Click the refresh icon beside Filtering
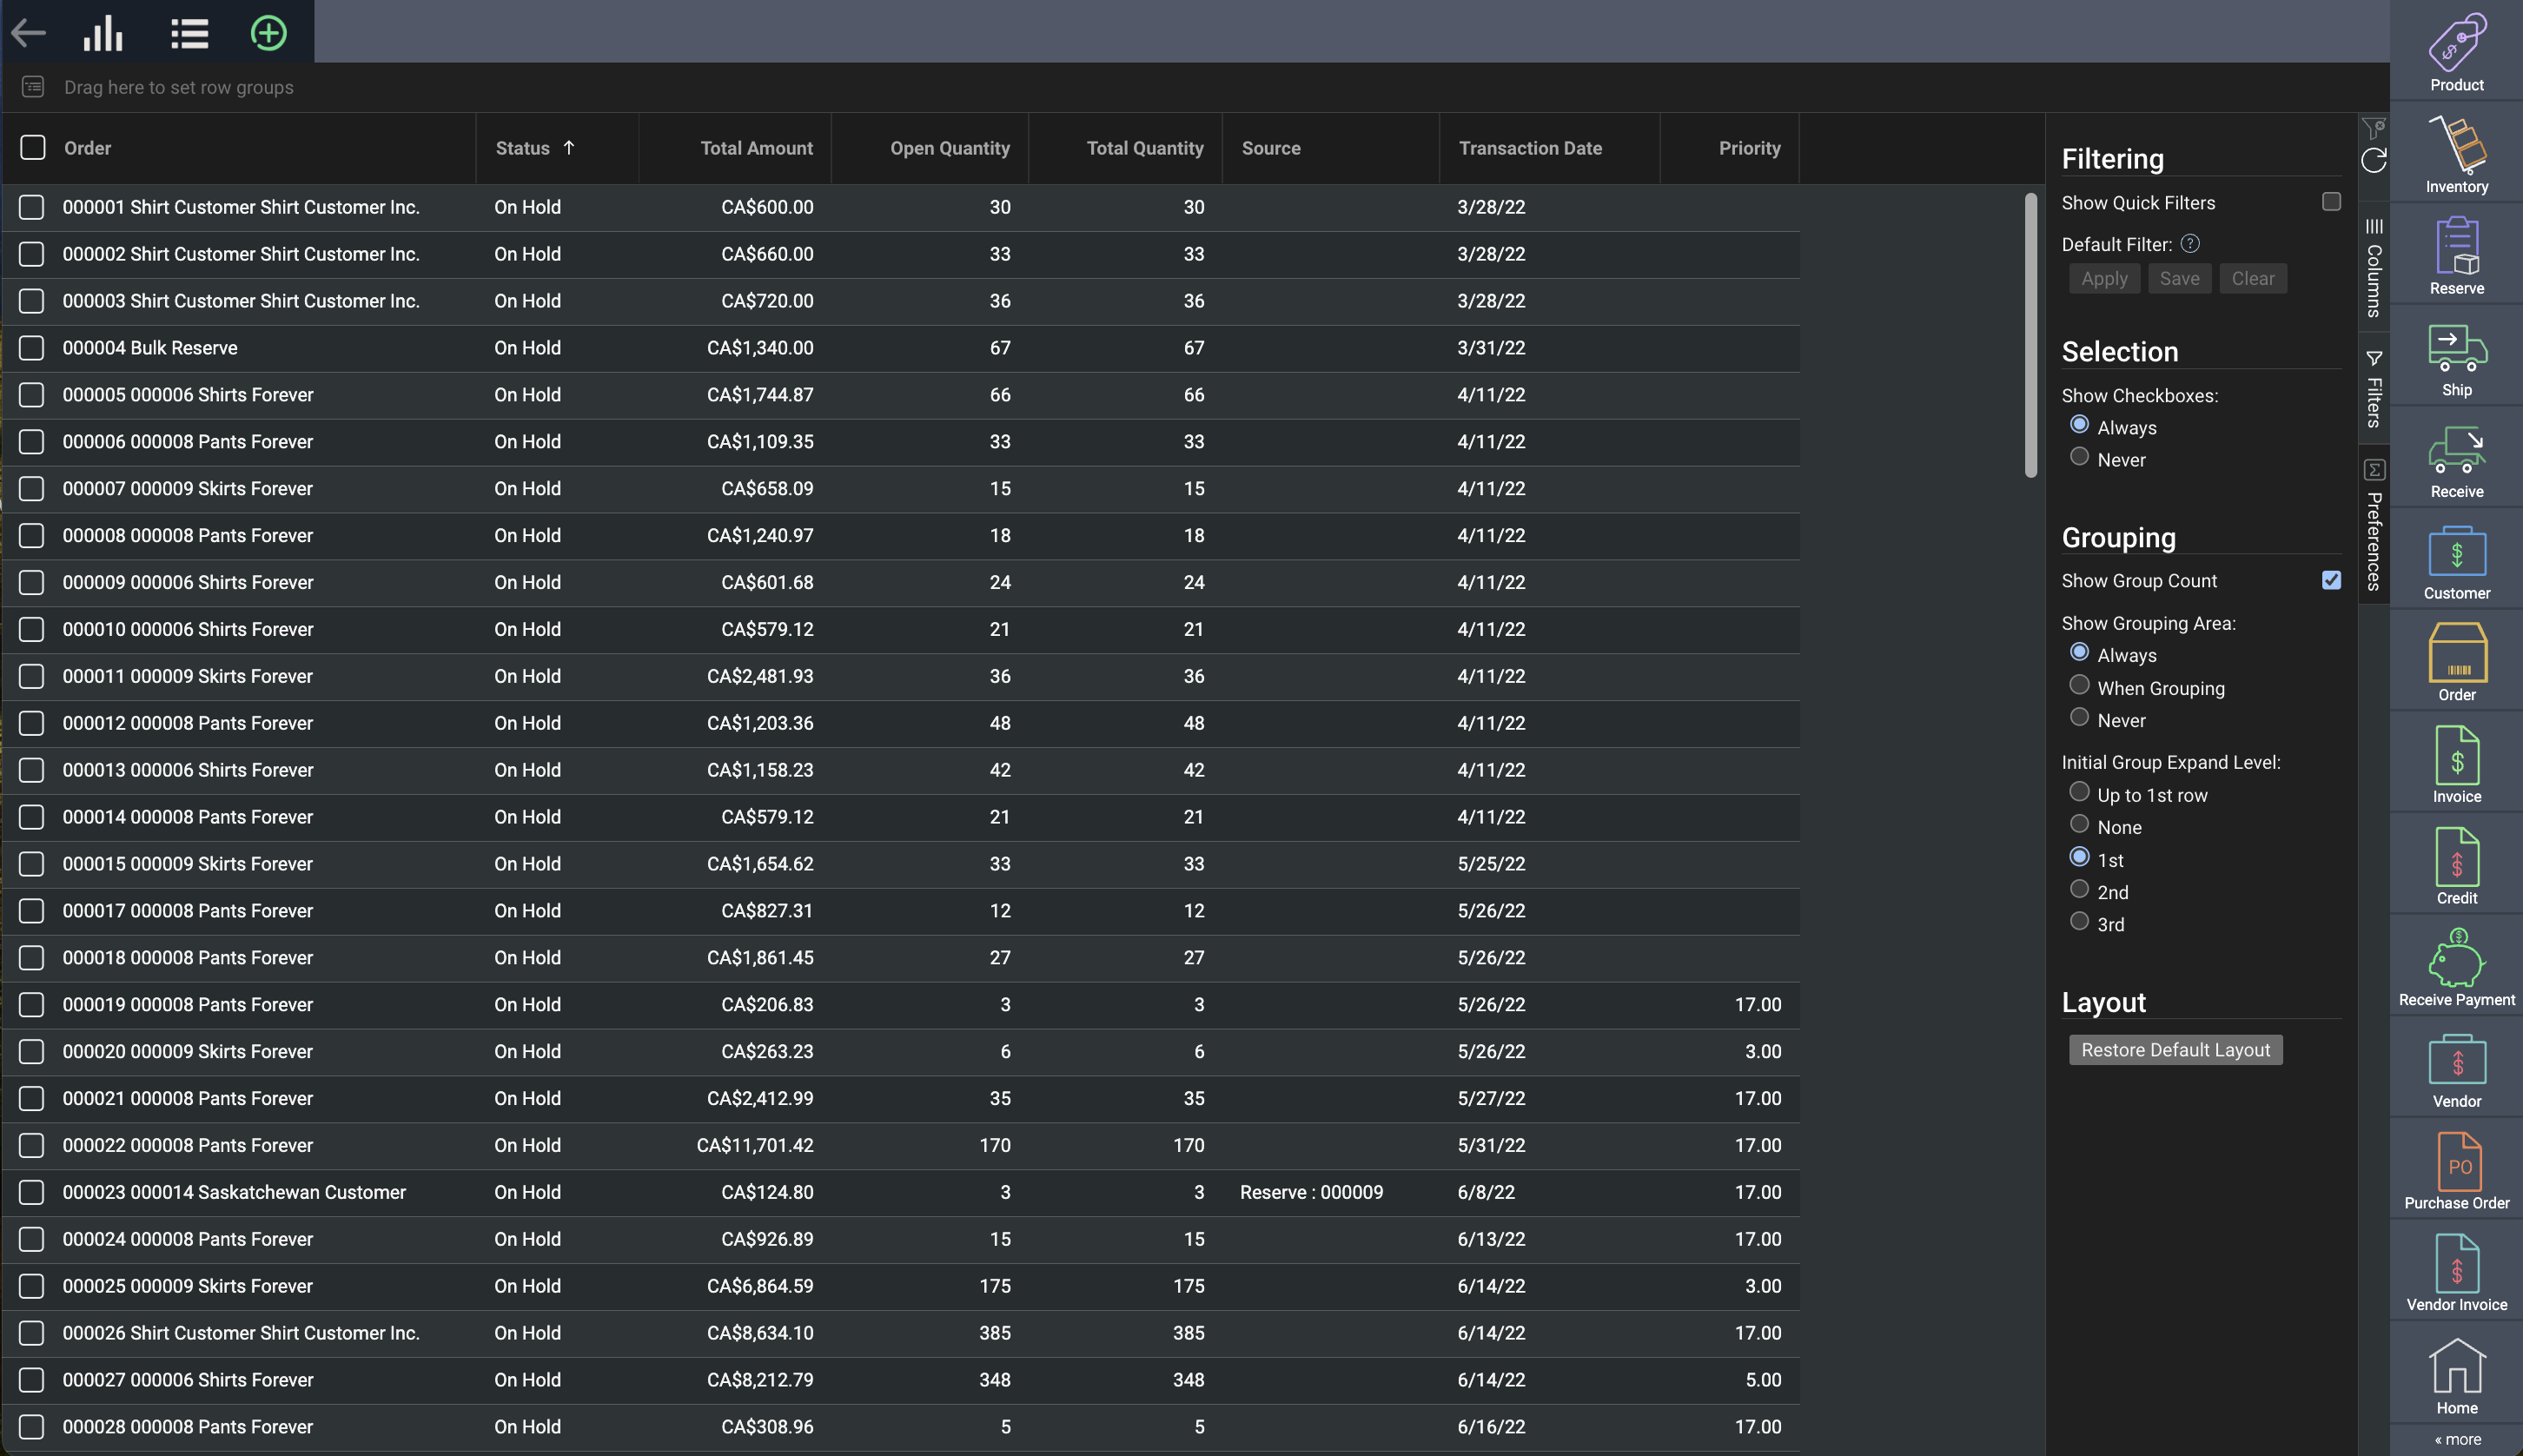2523x1456 pixels. [x=2373, y=160]
